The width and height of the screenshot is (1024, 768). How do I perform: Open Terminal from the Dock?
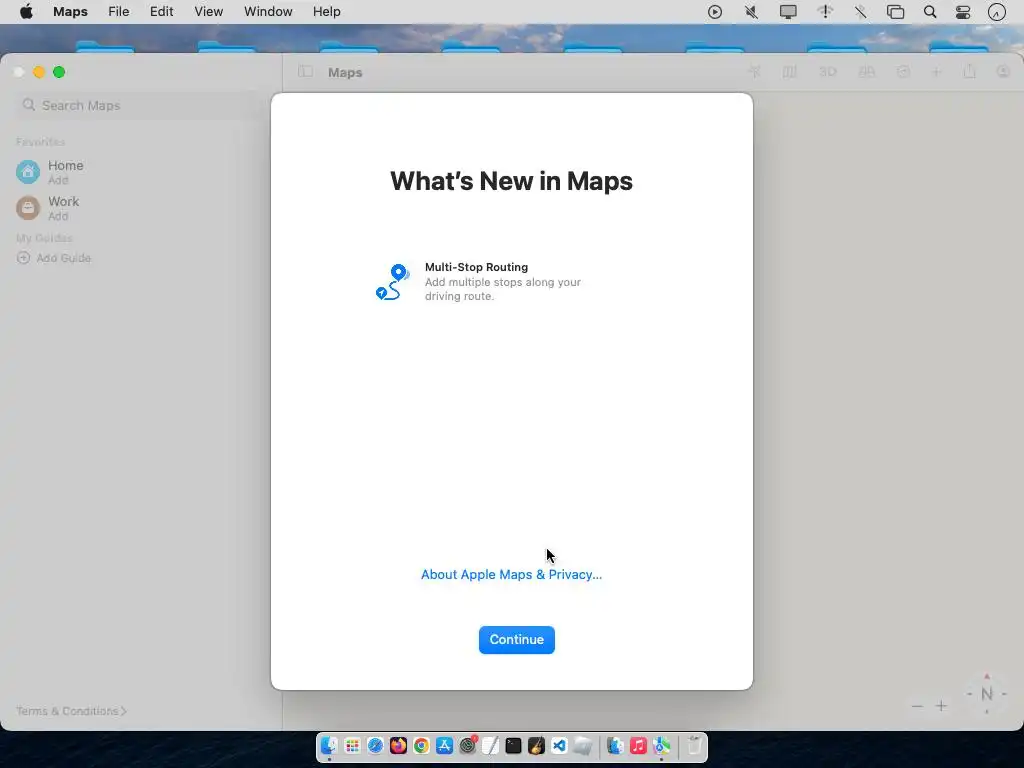click(513, 746)
